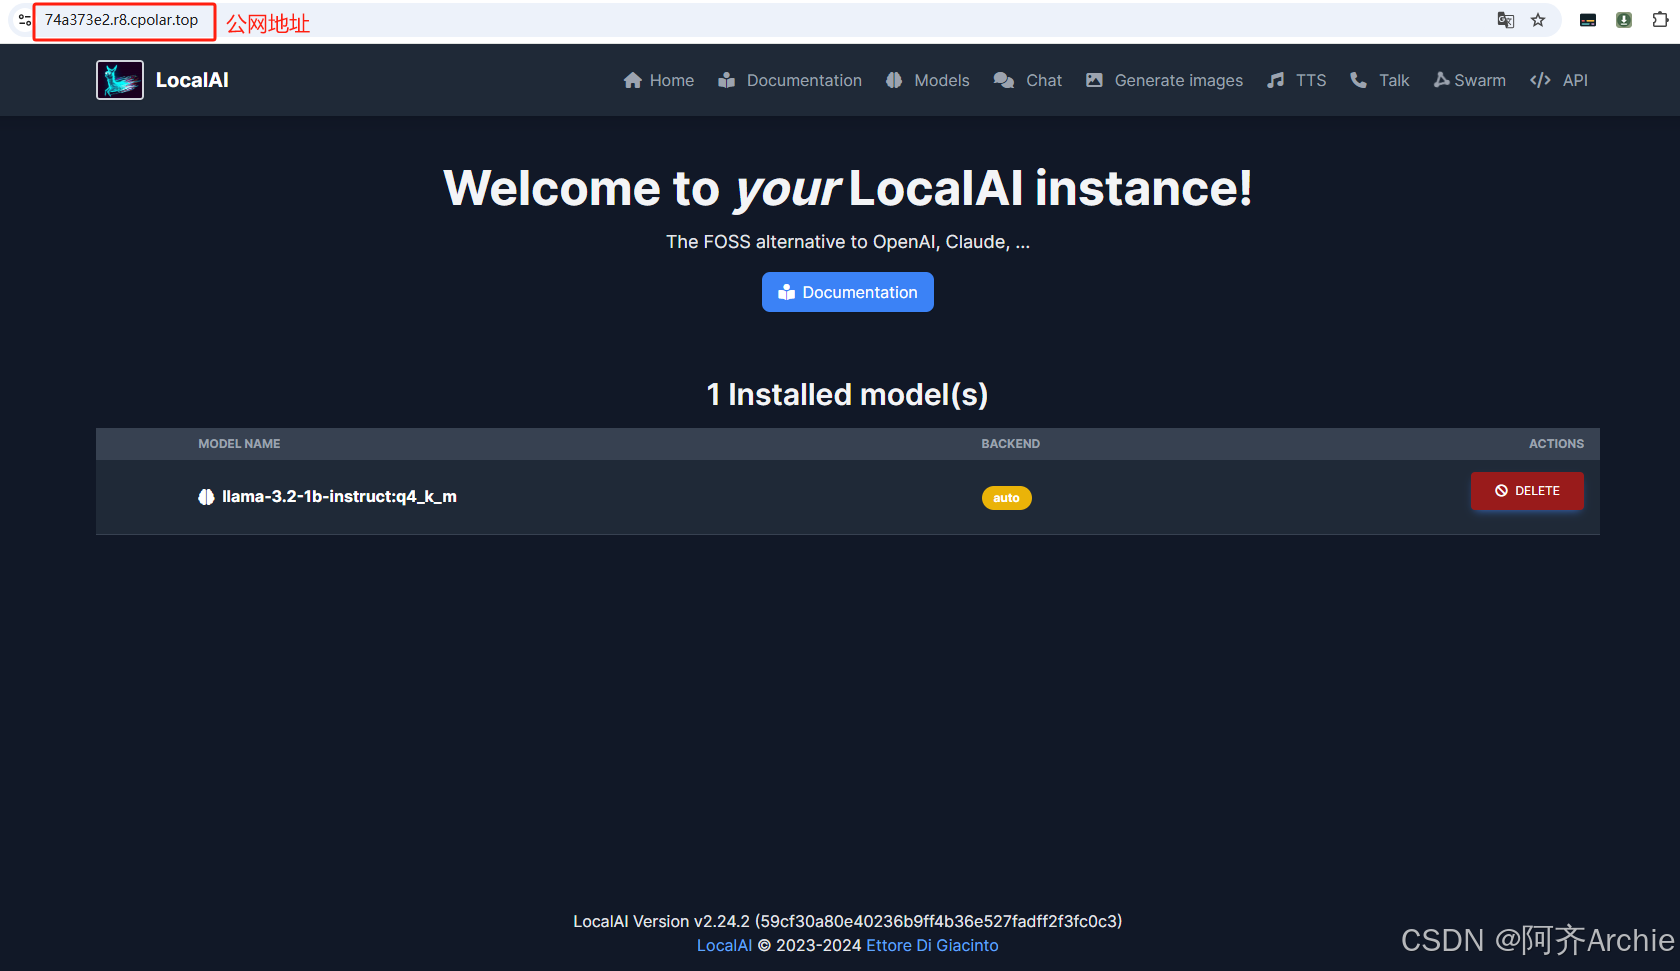The image size is (1680, 971).
Task: Open the extensions puzzle icon
Action: (1660, 20)
